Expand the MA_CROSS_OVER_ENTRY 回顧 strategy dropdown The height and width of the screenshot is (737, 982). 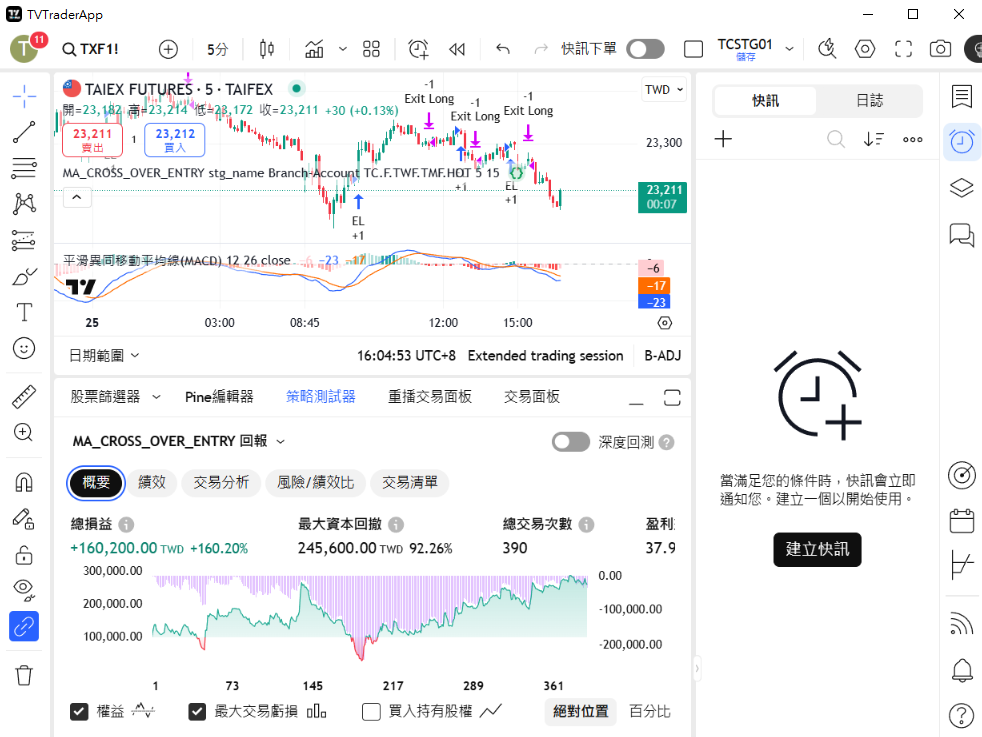(x=179, y=441)
